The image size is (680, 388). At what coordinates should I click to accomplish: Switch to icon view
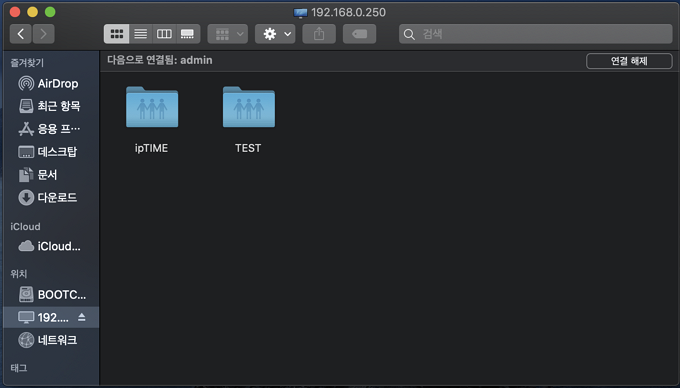coord(117,34)
